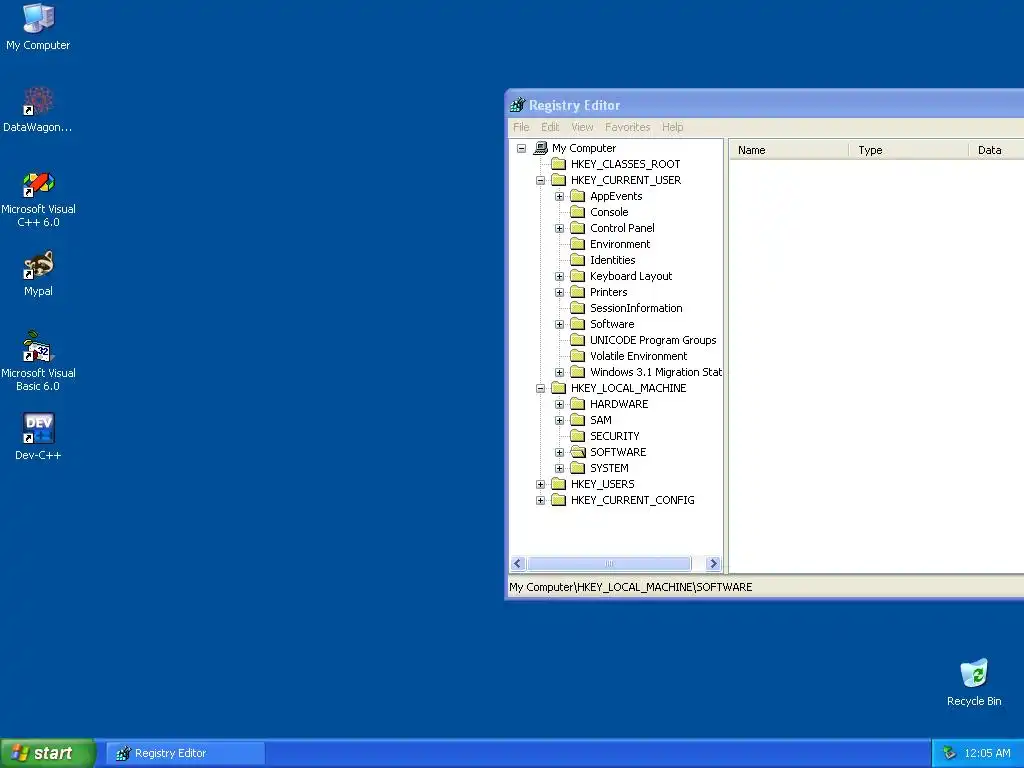Open the View menu
The height and width of the screenshot is (768, 1024).
pos(582,127)
